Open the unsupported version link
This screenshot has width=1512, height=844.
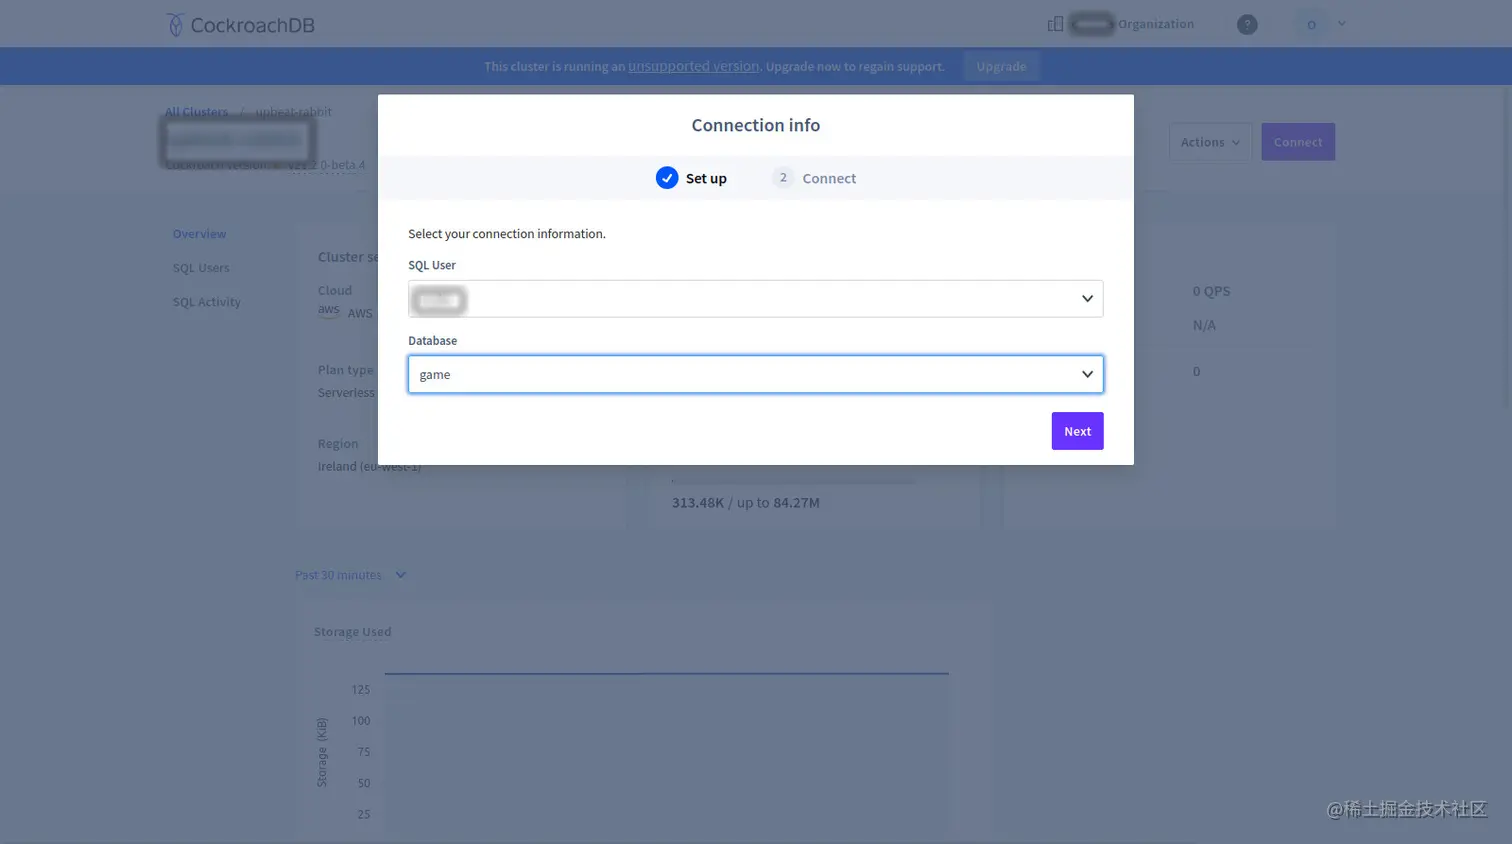[693, 66]
